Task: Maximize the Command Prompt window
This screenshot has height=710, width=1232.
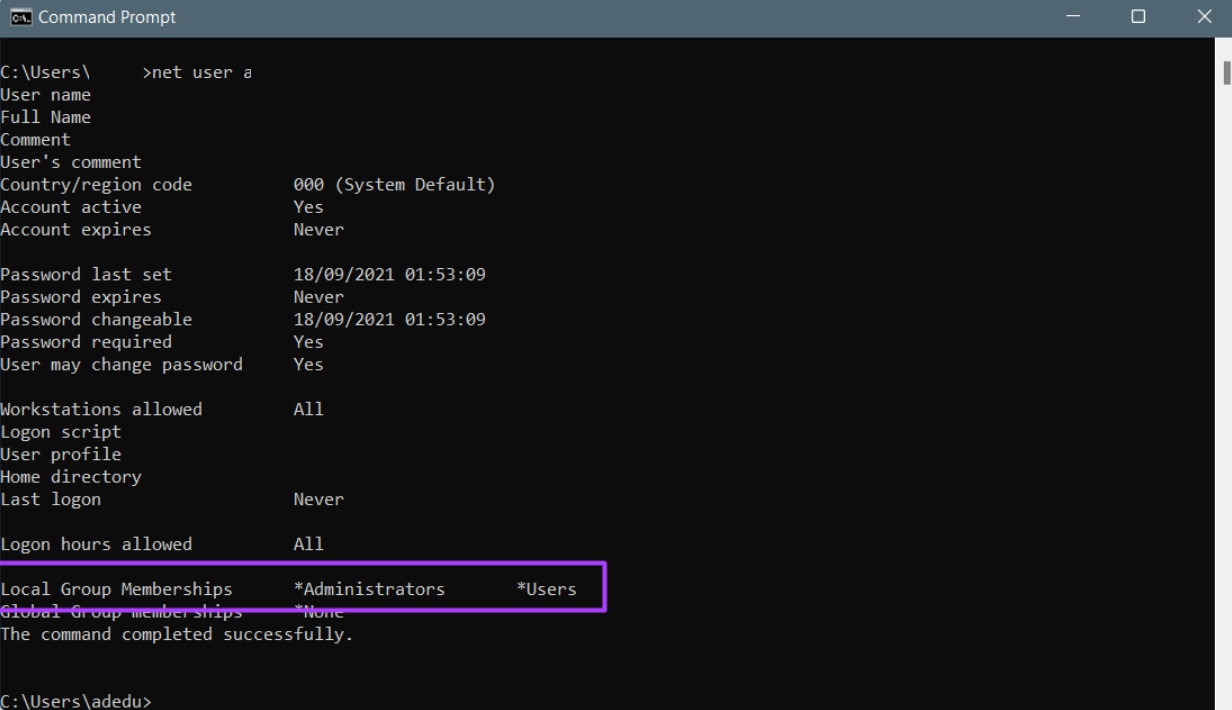Action: (x=1138, y=17)
